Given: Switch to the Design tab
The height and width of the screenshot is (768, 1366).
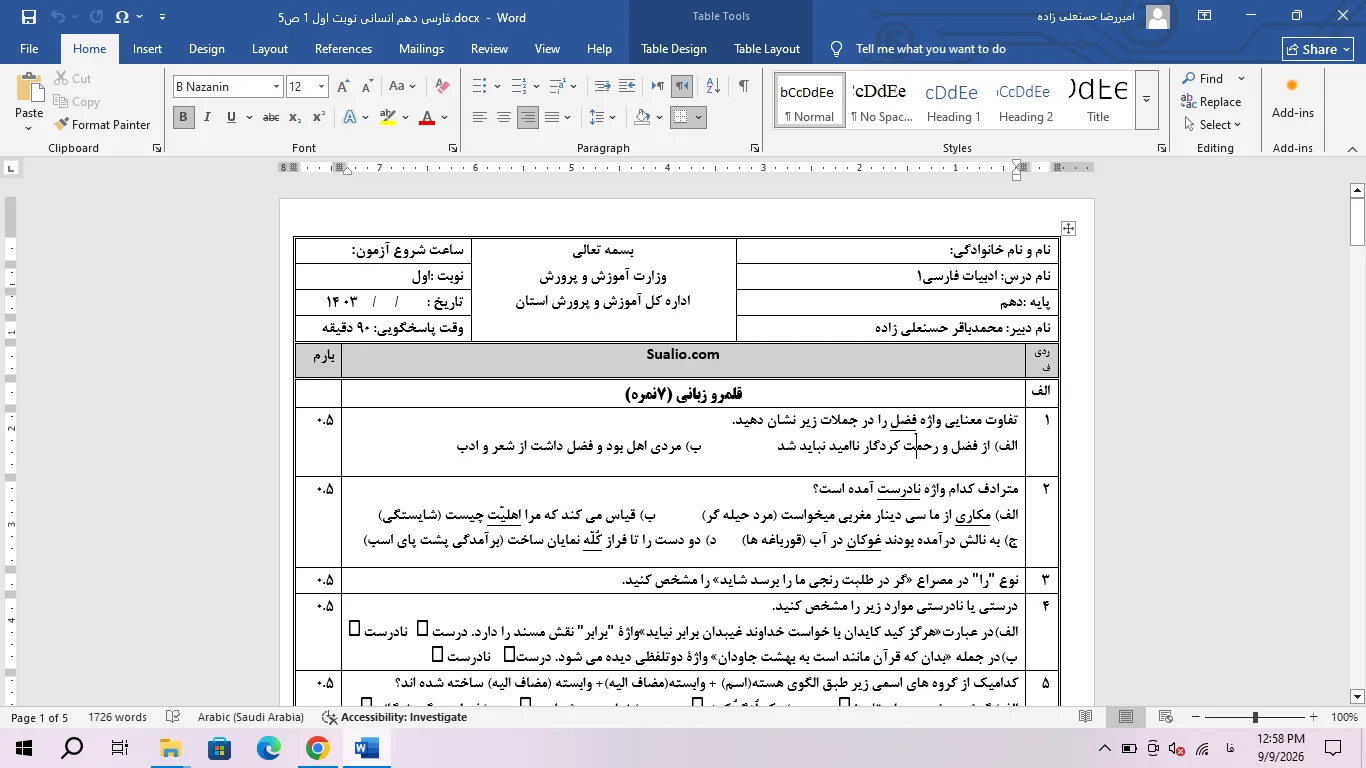Looking at the screenshot, I should 206,49.
